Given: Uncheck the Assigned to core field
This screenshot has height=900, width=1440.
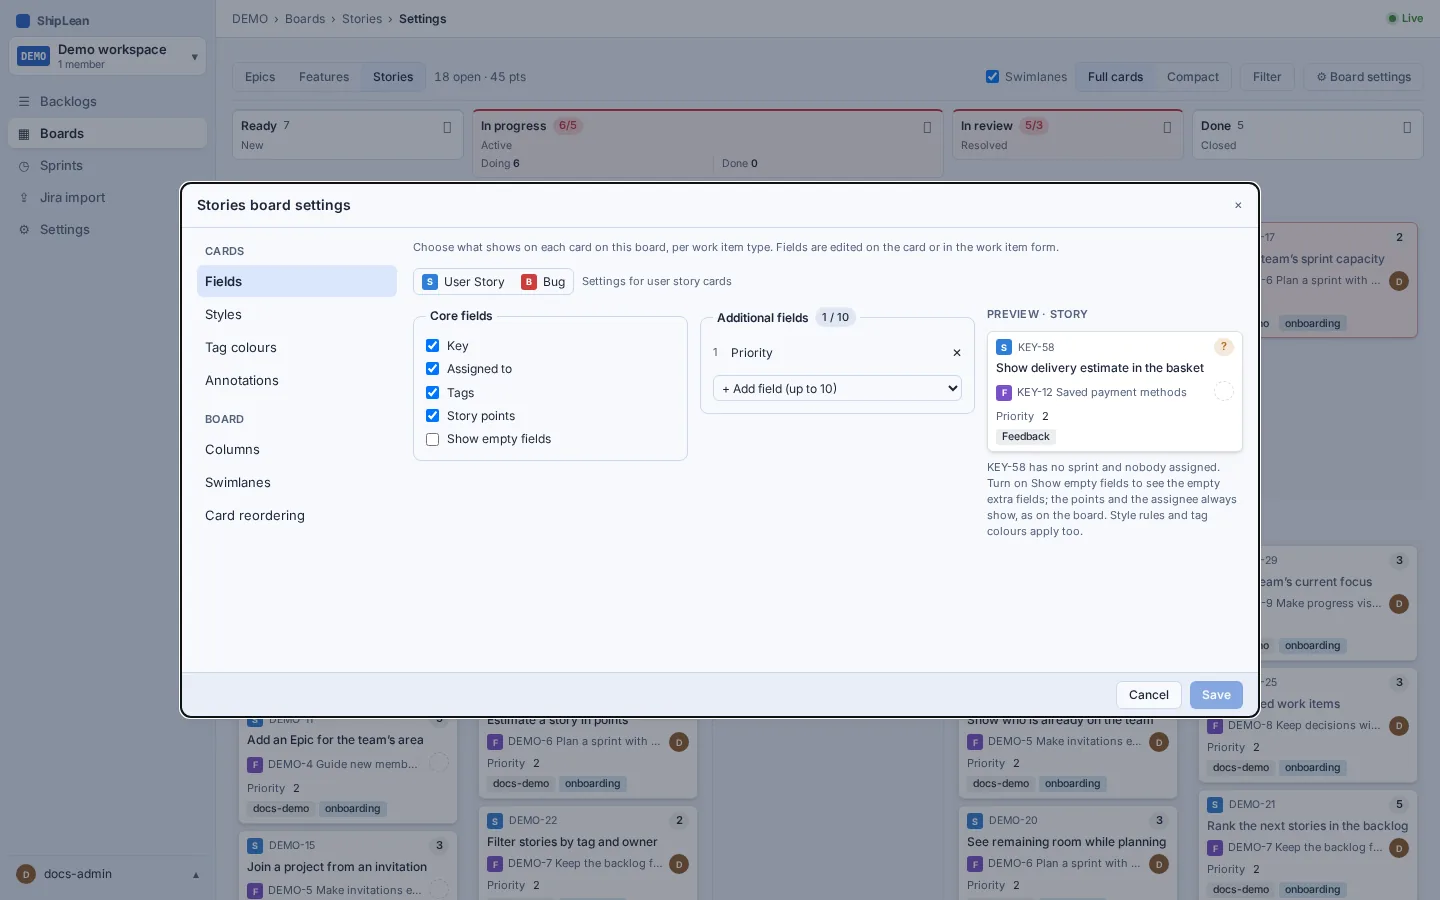Looking at the screenshot, I should 433,369.
